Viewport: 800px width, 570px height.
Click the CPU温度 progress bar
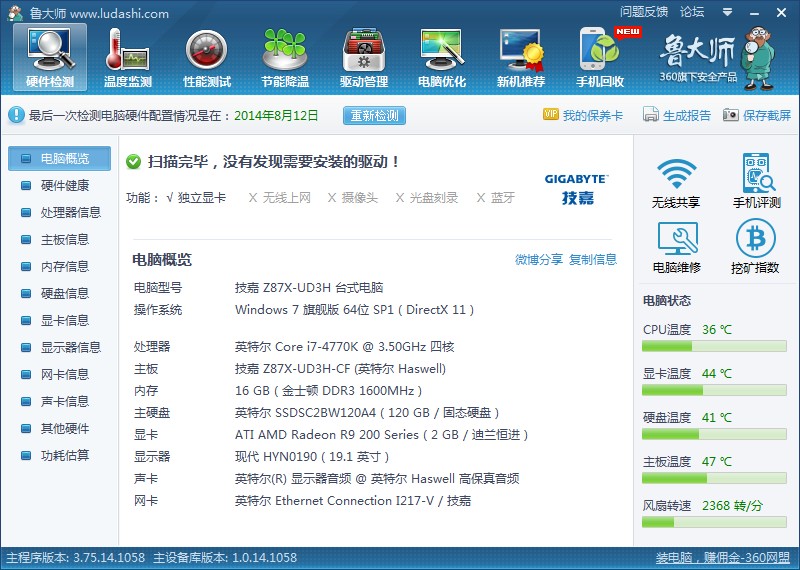[714, 346]
